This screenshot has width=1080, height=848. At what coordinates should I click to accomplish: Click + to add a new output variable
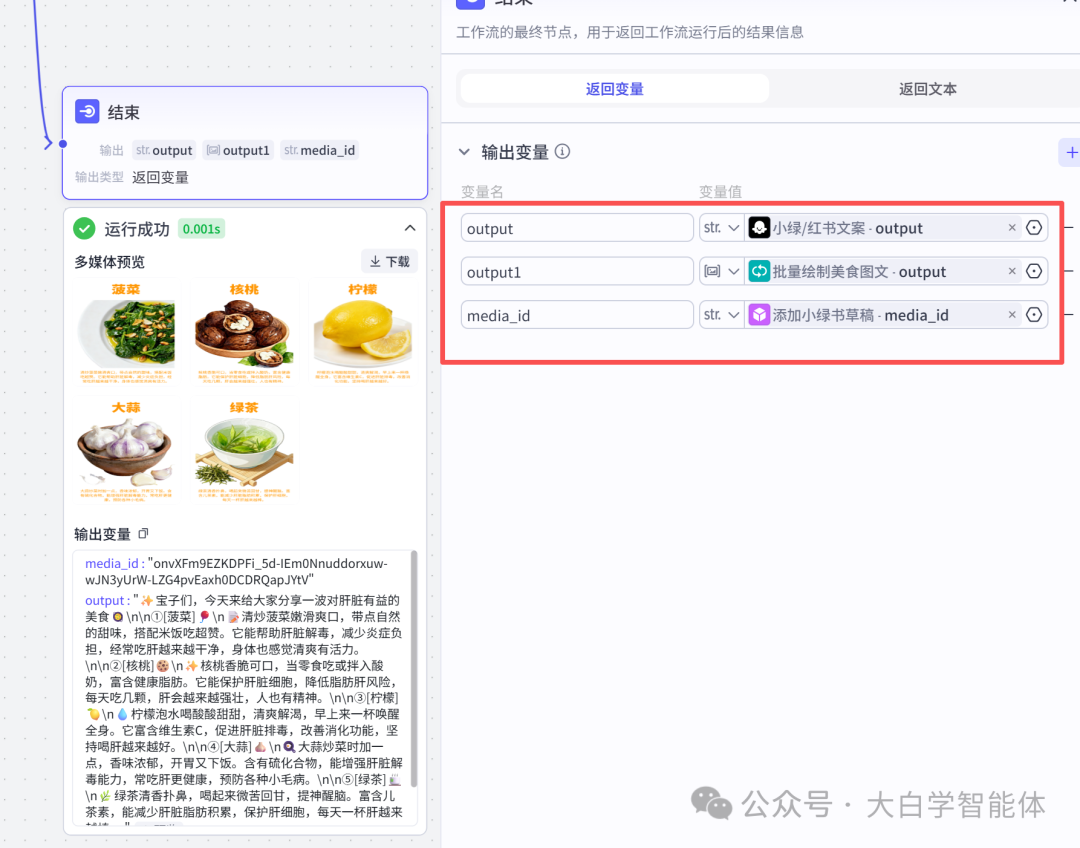tap(1070, 152)
